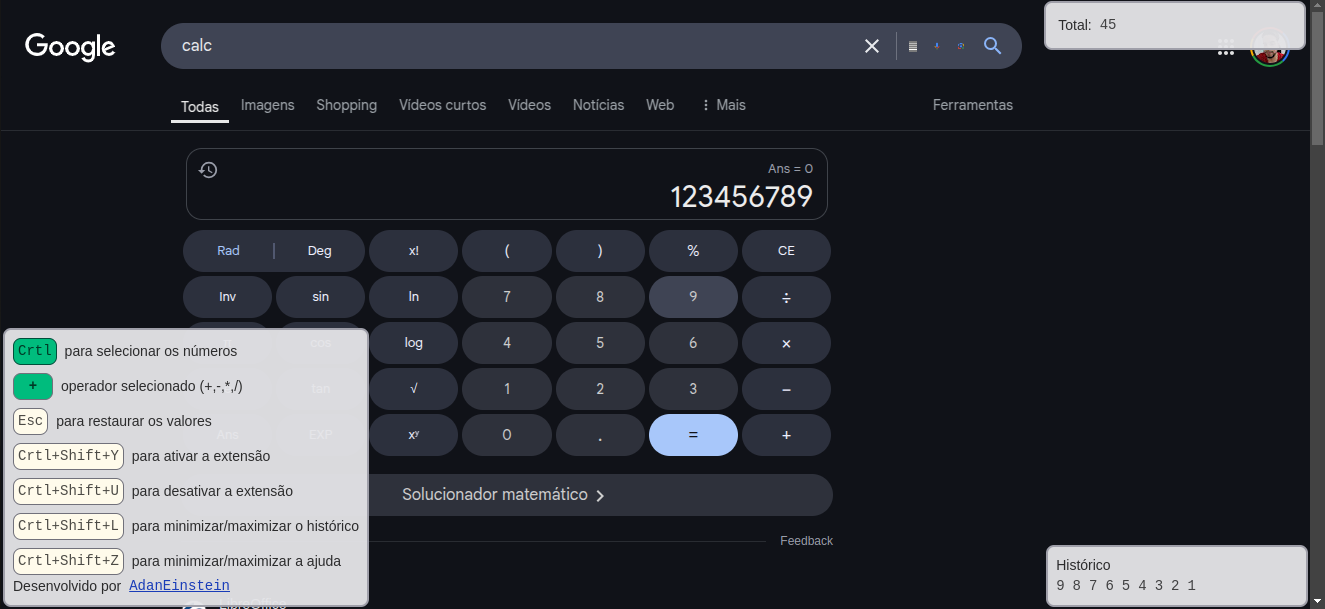Follow the AdanEinstein developer link
The image size is (1325, 609).
[x=179, y=586]
